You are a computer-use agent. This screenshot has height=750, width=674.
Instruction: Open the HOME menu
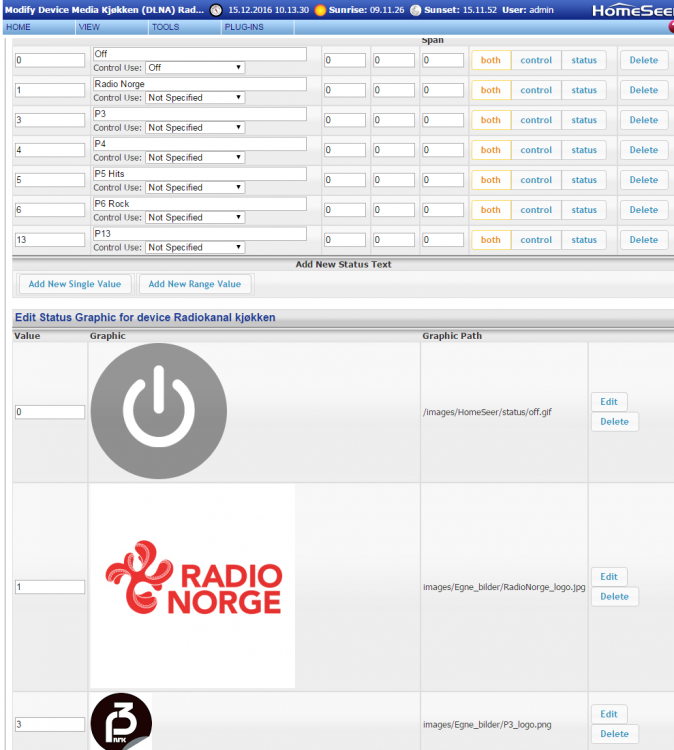tap(19, 27)
